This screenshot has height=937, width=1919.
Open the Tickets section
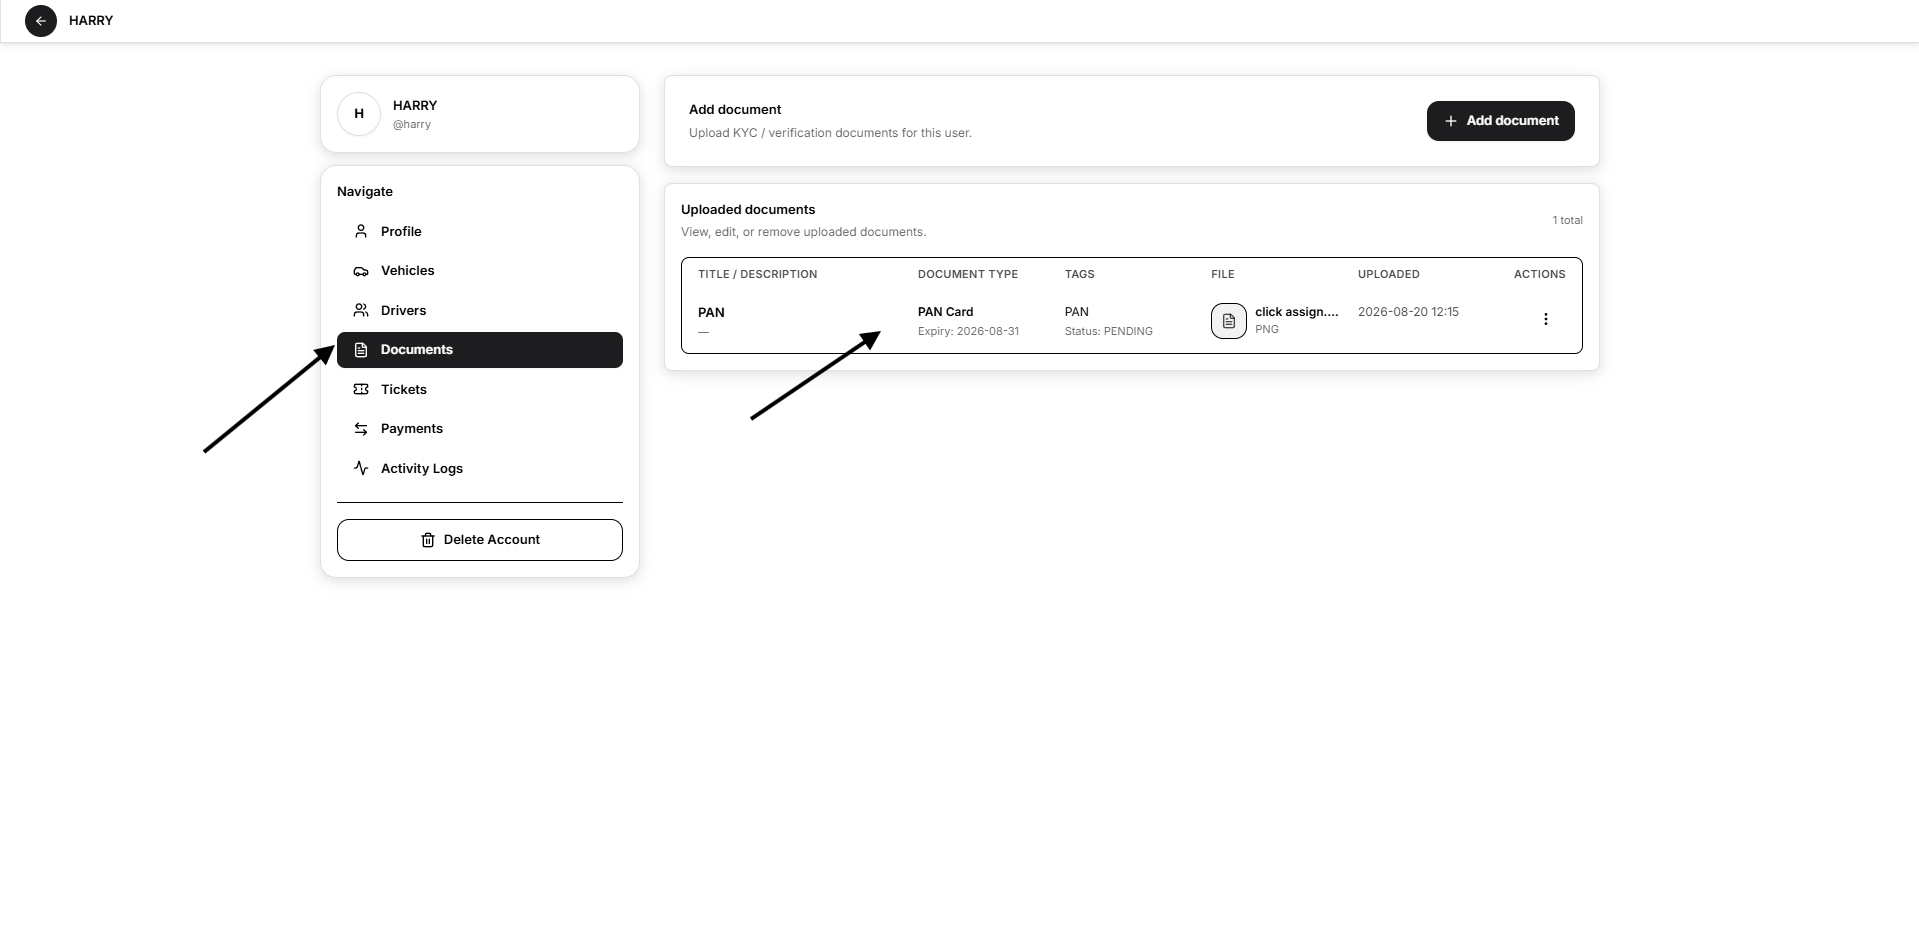tap(480, 389)
